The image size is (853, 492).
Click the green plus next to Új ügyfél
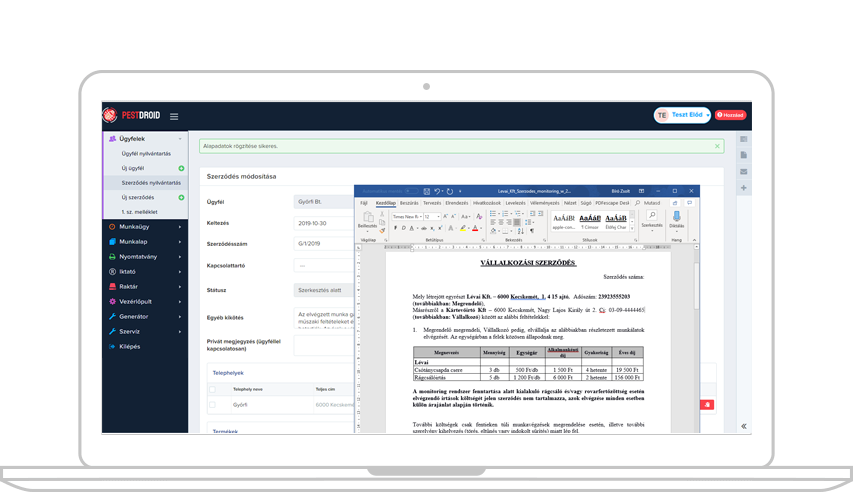[x=181, y=168]
